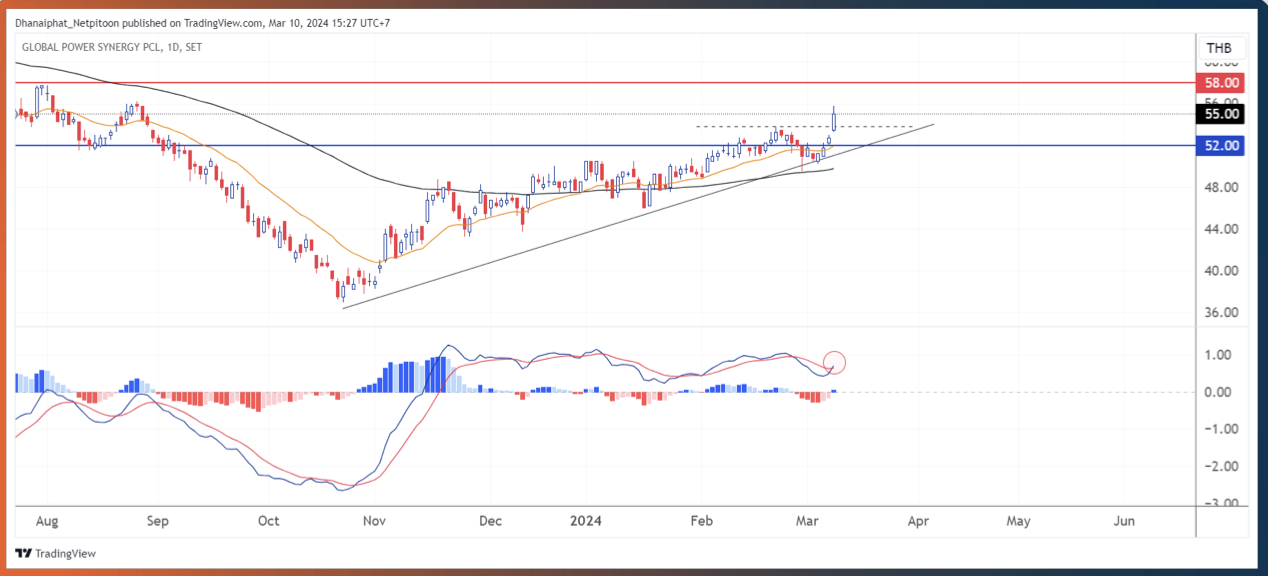Click the -1.00 value on the MACD scale
The width and height of the screenshot is (1268, 576).
1222,429
